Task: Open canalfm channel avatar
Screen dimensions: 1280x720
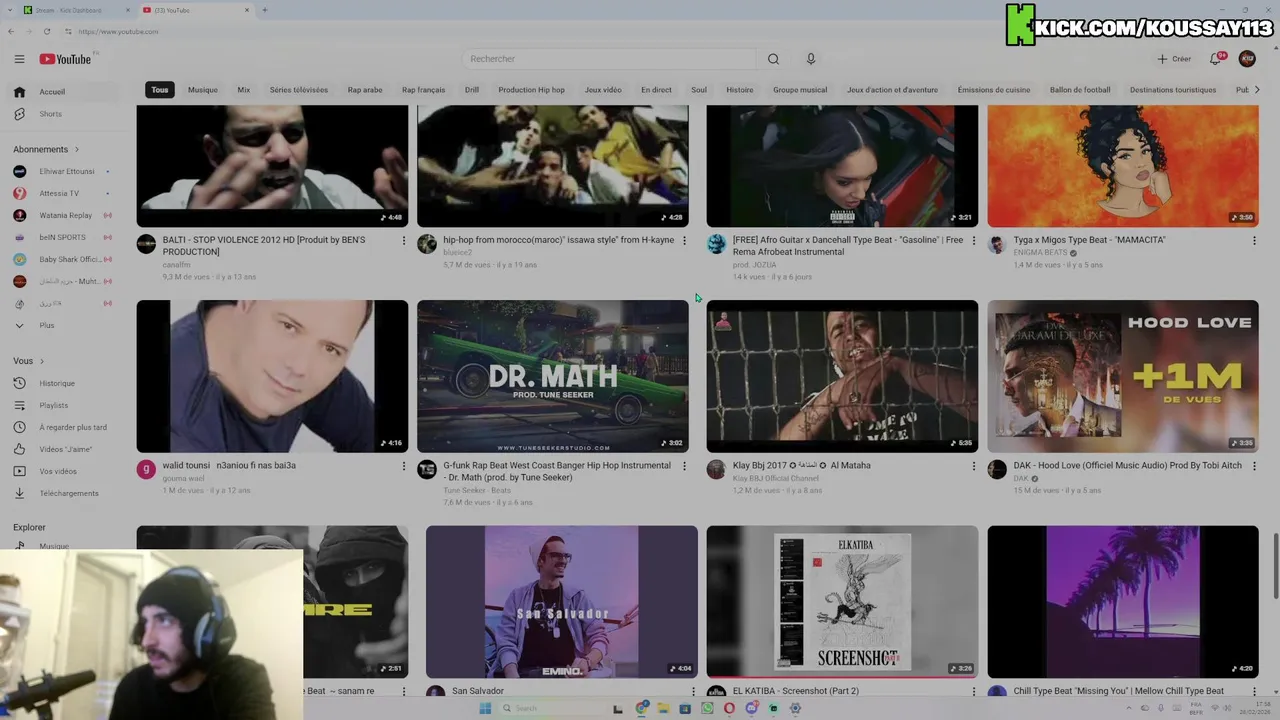Action: (x=146, y=244)
